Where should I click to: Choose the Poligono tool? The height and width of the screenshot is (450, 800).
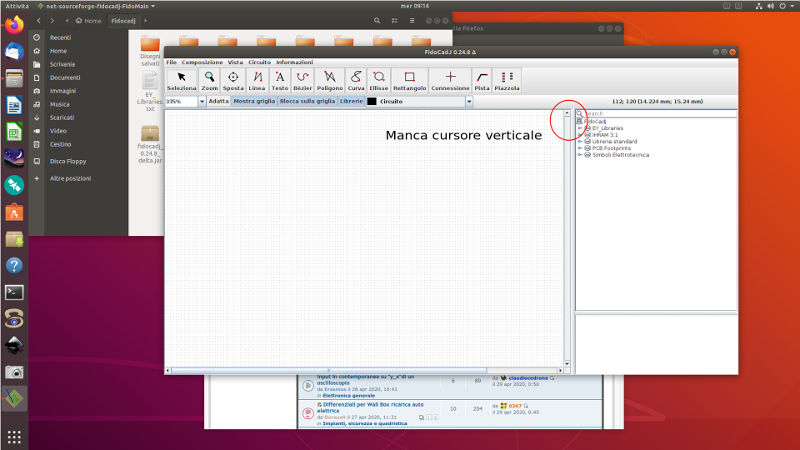pos(330,80)
